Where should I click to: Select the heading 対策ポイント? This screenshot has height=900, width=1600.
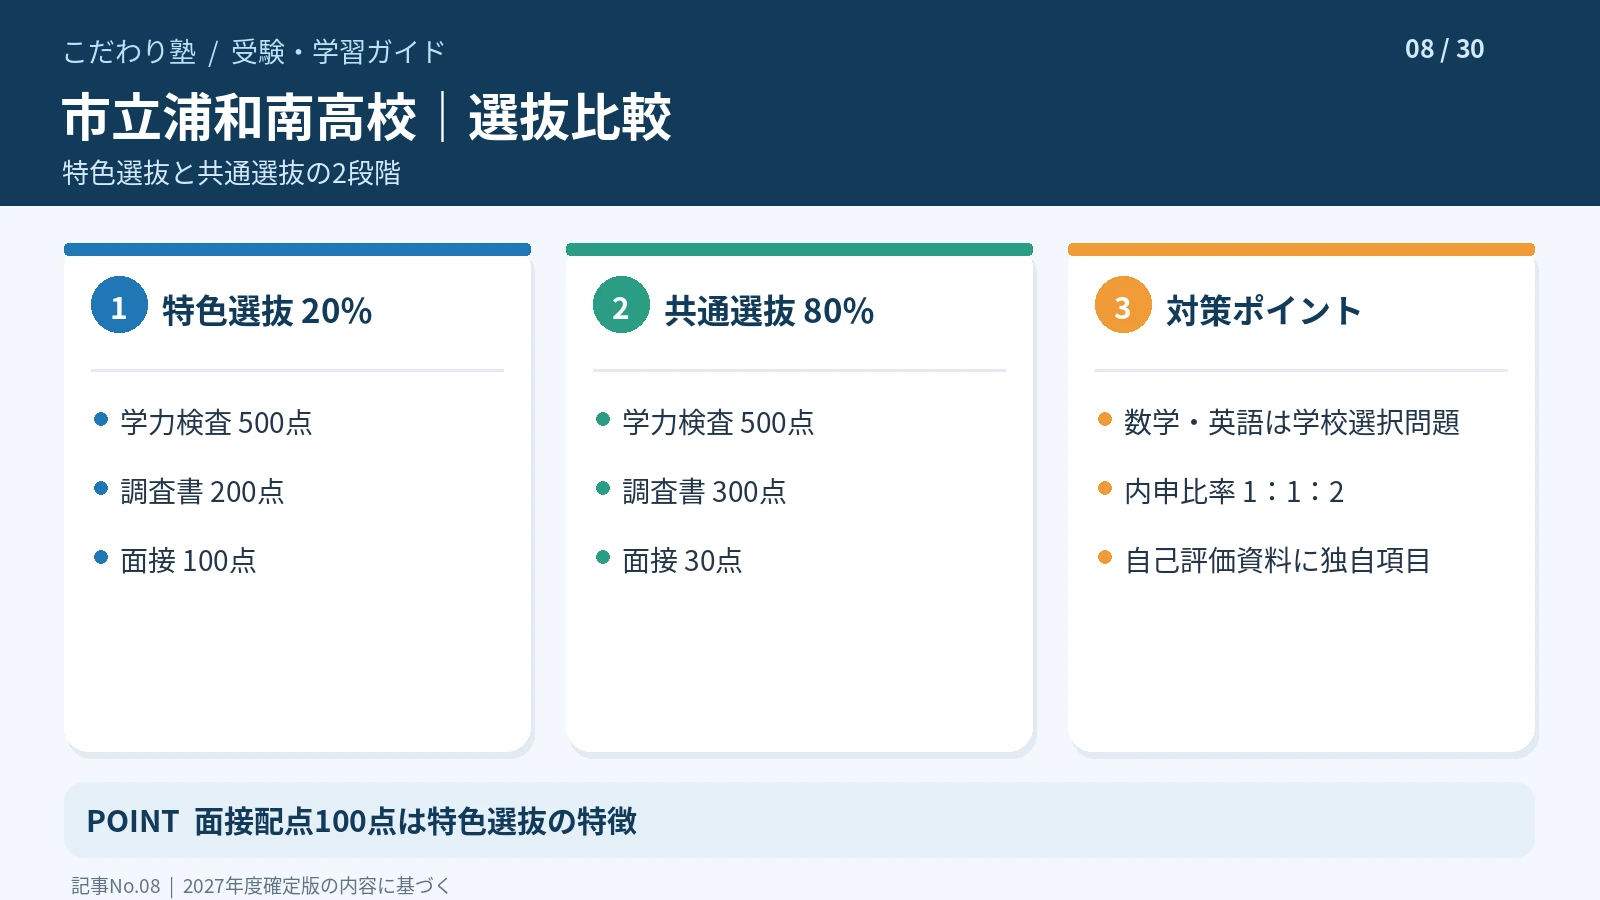(1264, 311)
